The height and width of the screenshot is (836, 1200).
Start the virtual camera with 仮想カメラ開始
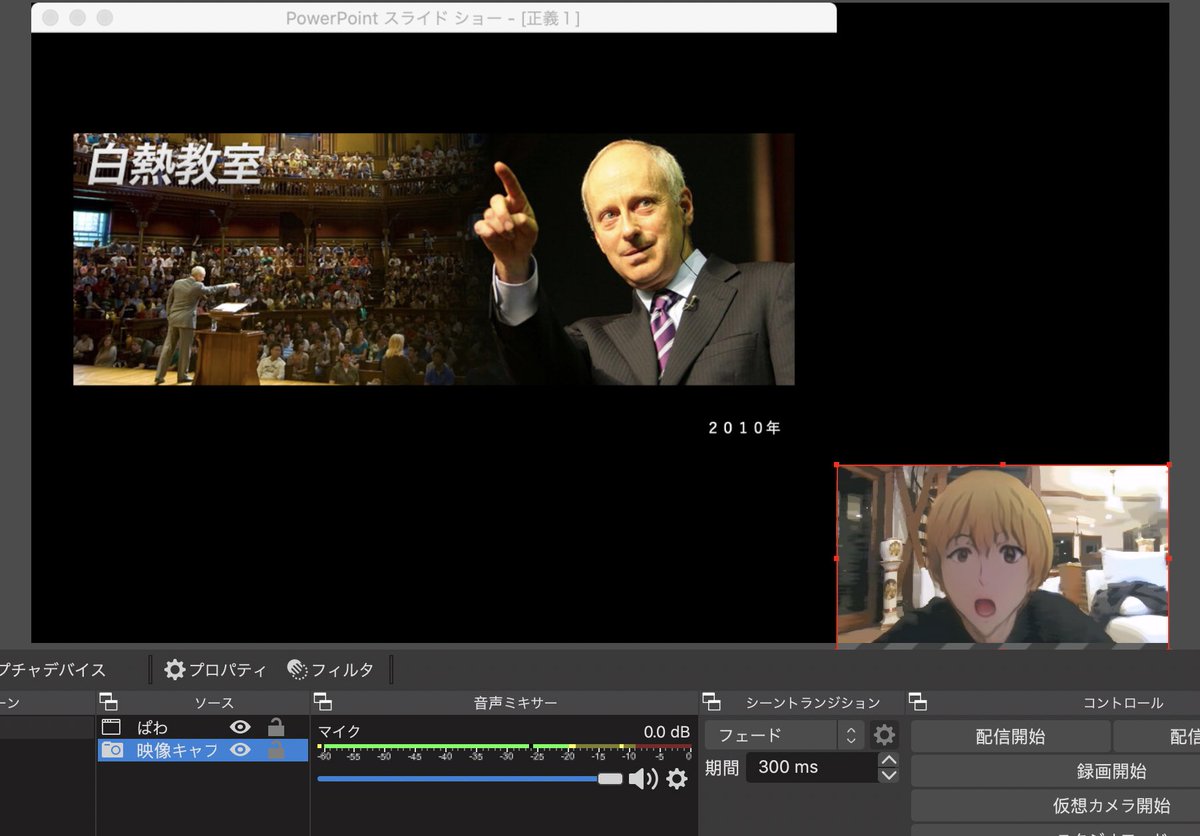pos(1112,805)
